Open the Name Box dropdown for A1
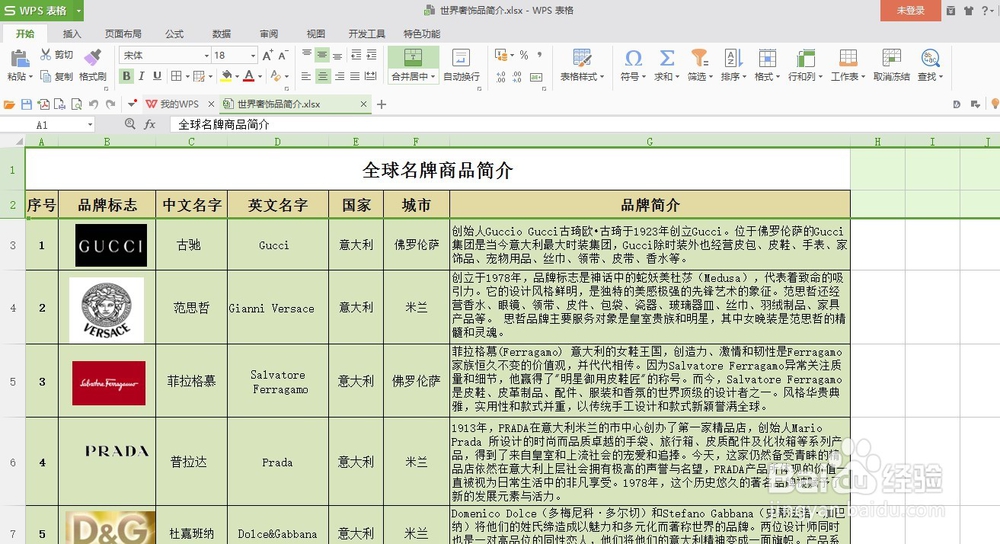1000x544 pixels. 90,124
